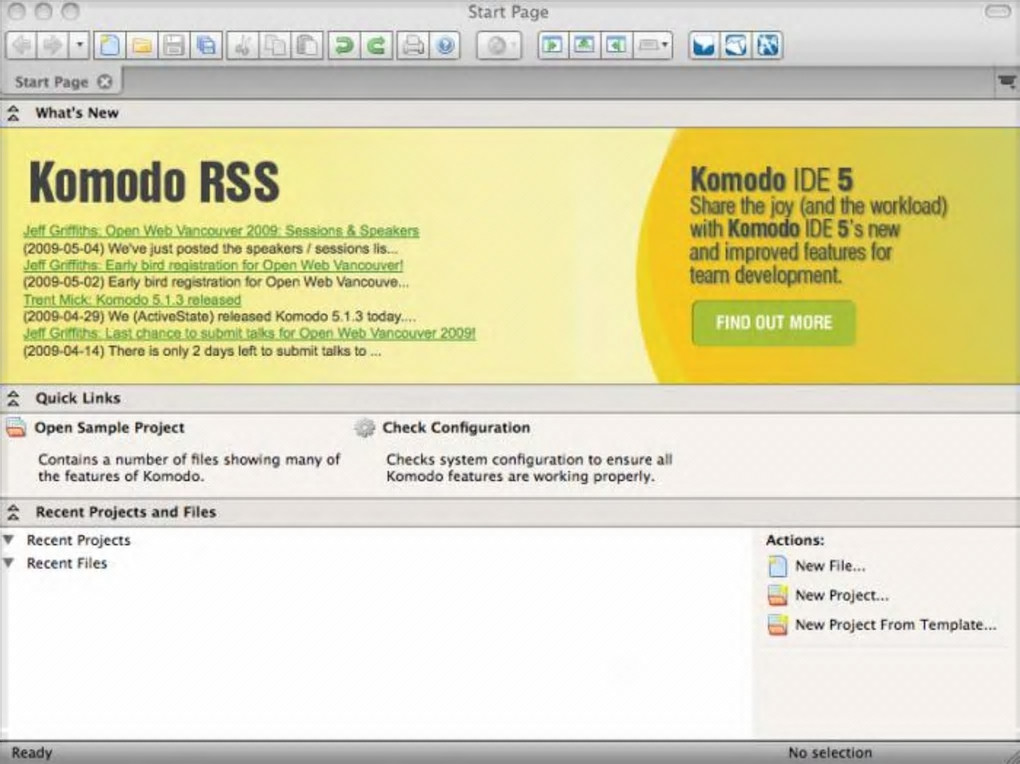Click the Ready status bar text
Viewport: 1020px width, 764px height.
click(x=31, y=753)
